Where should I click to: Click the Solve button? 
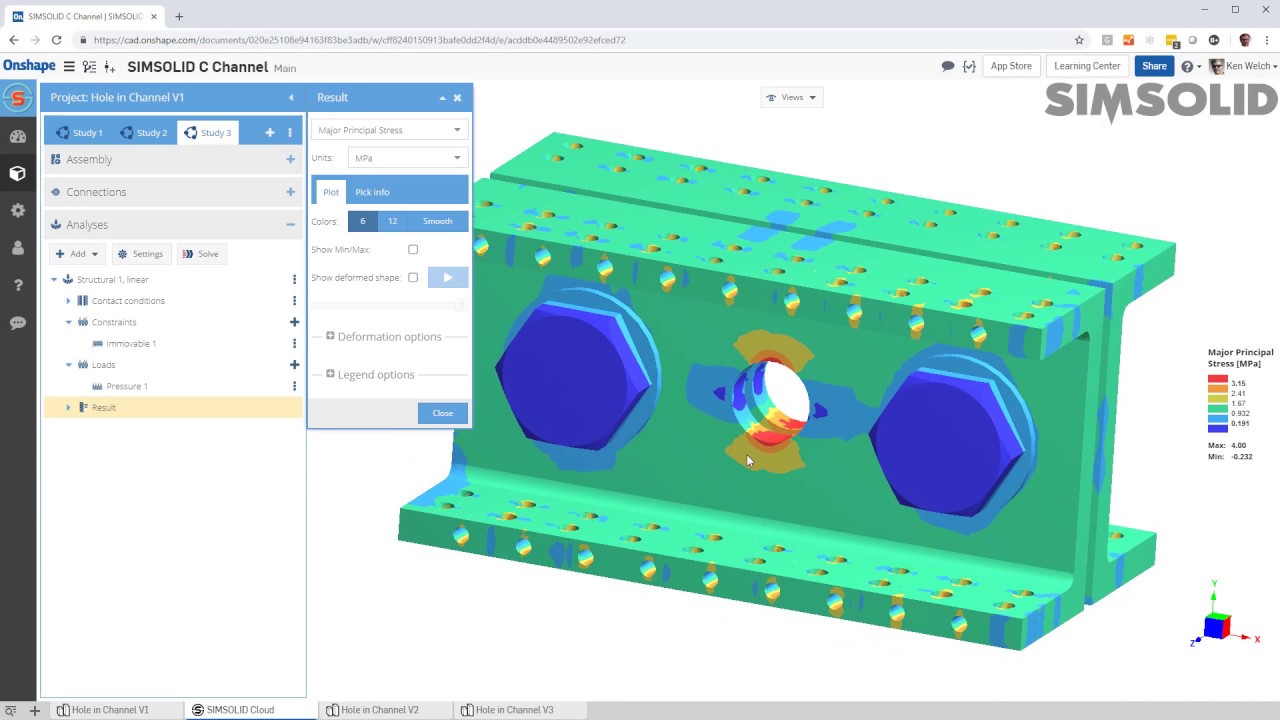pyautogui.click(x=200, y=254)
